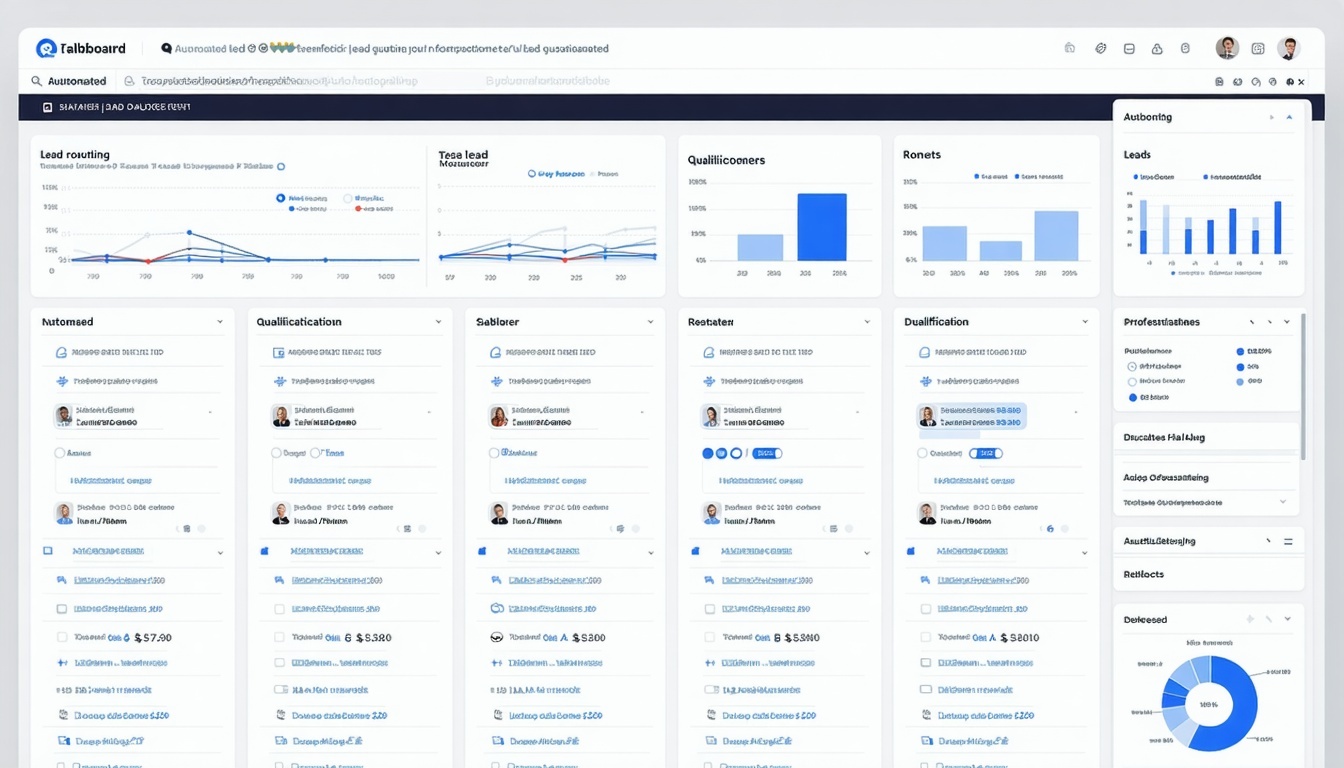The width and height of the screenshot is (1344, 768).
Task: Click the routing icon in the Qualificaticatioin column
Action: click(x=281, y=381)
